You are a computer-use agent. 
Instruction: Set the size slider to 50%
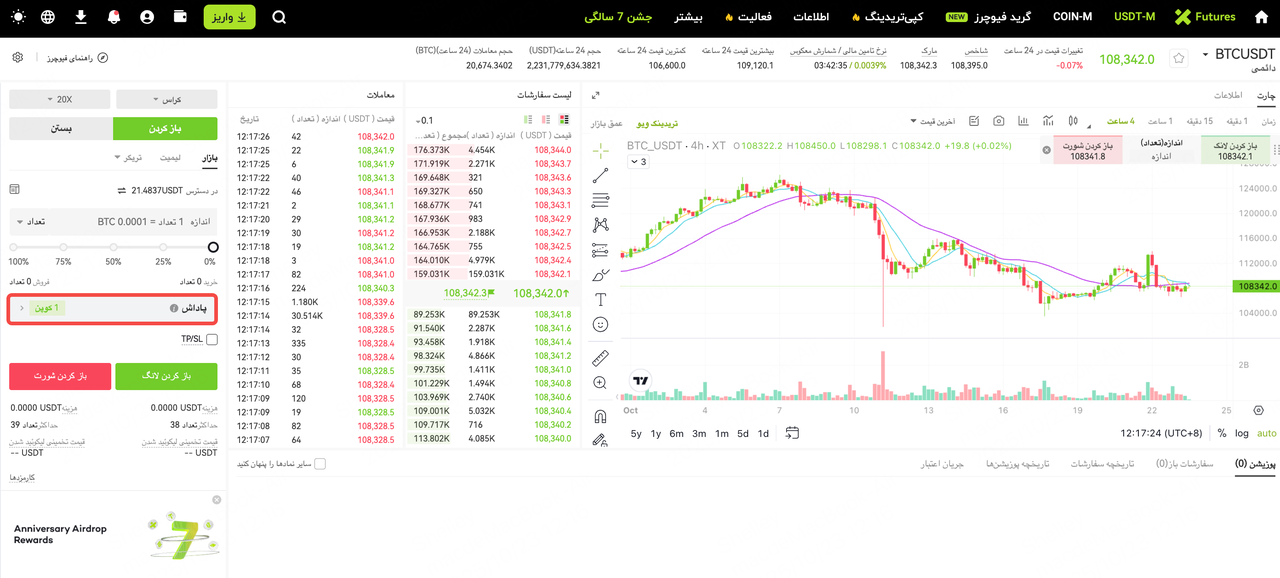tap(113, 247)
